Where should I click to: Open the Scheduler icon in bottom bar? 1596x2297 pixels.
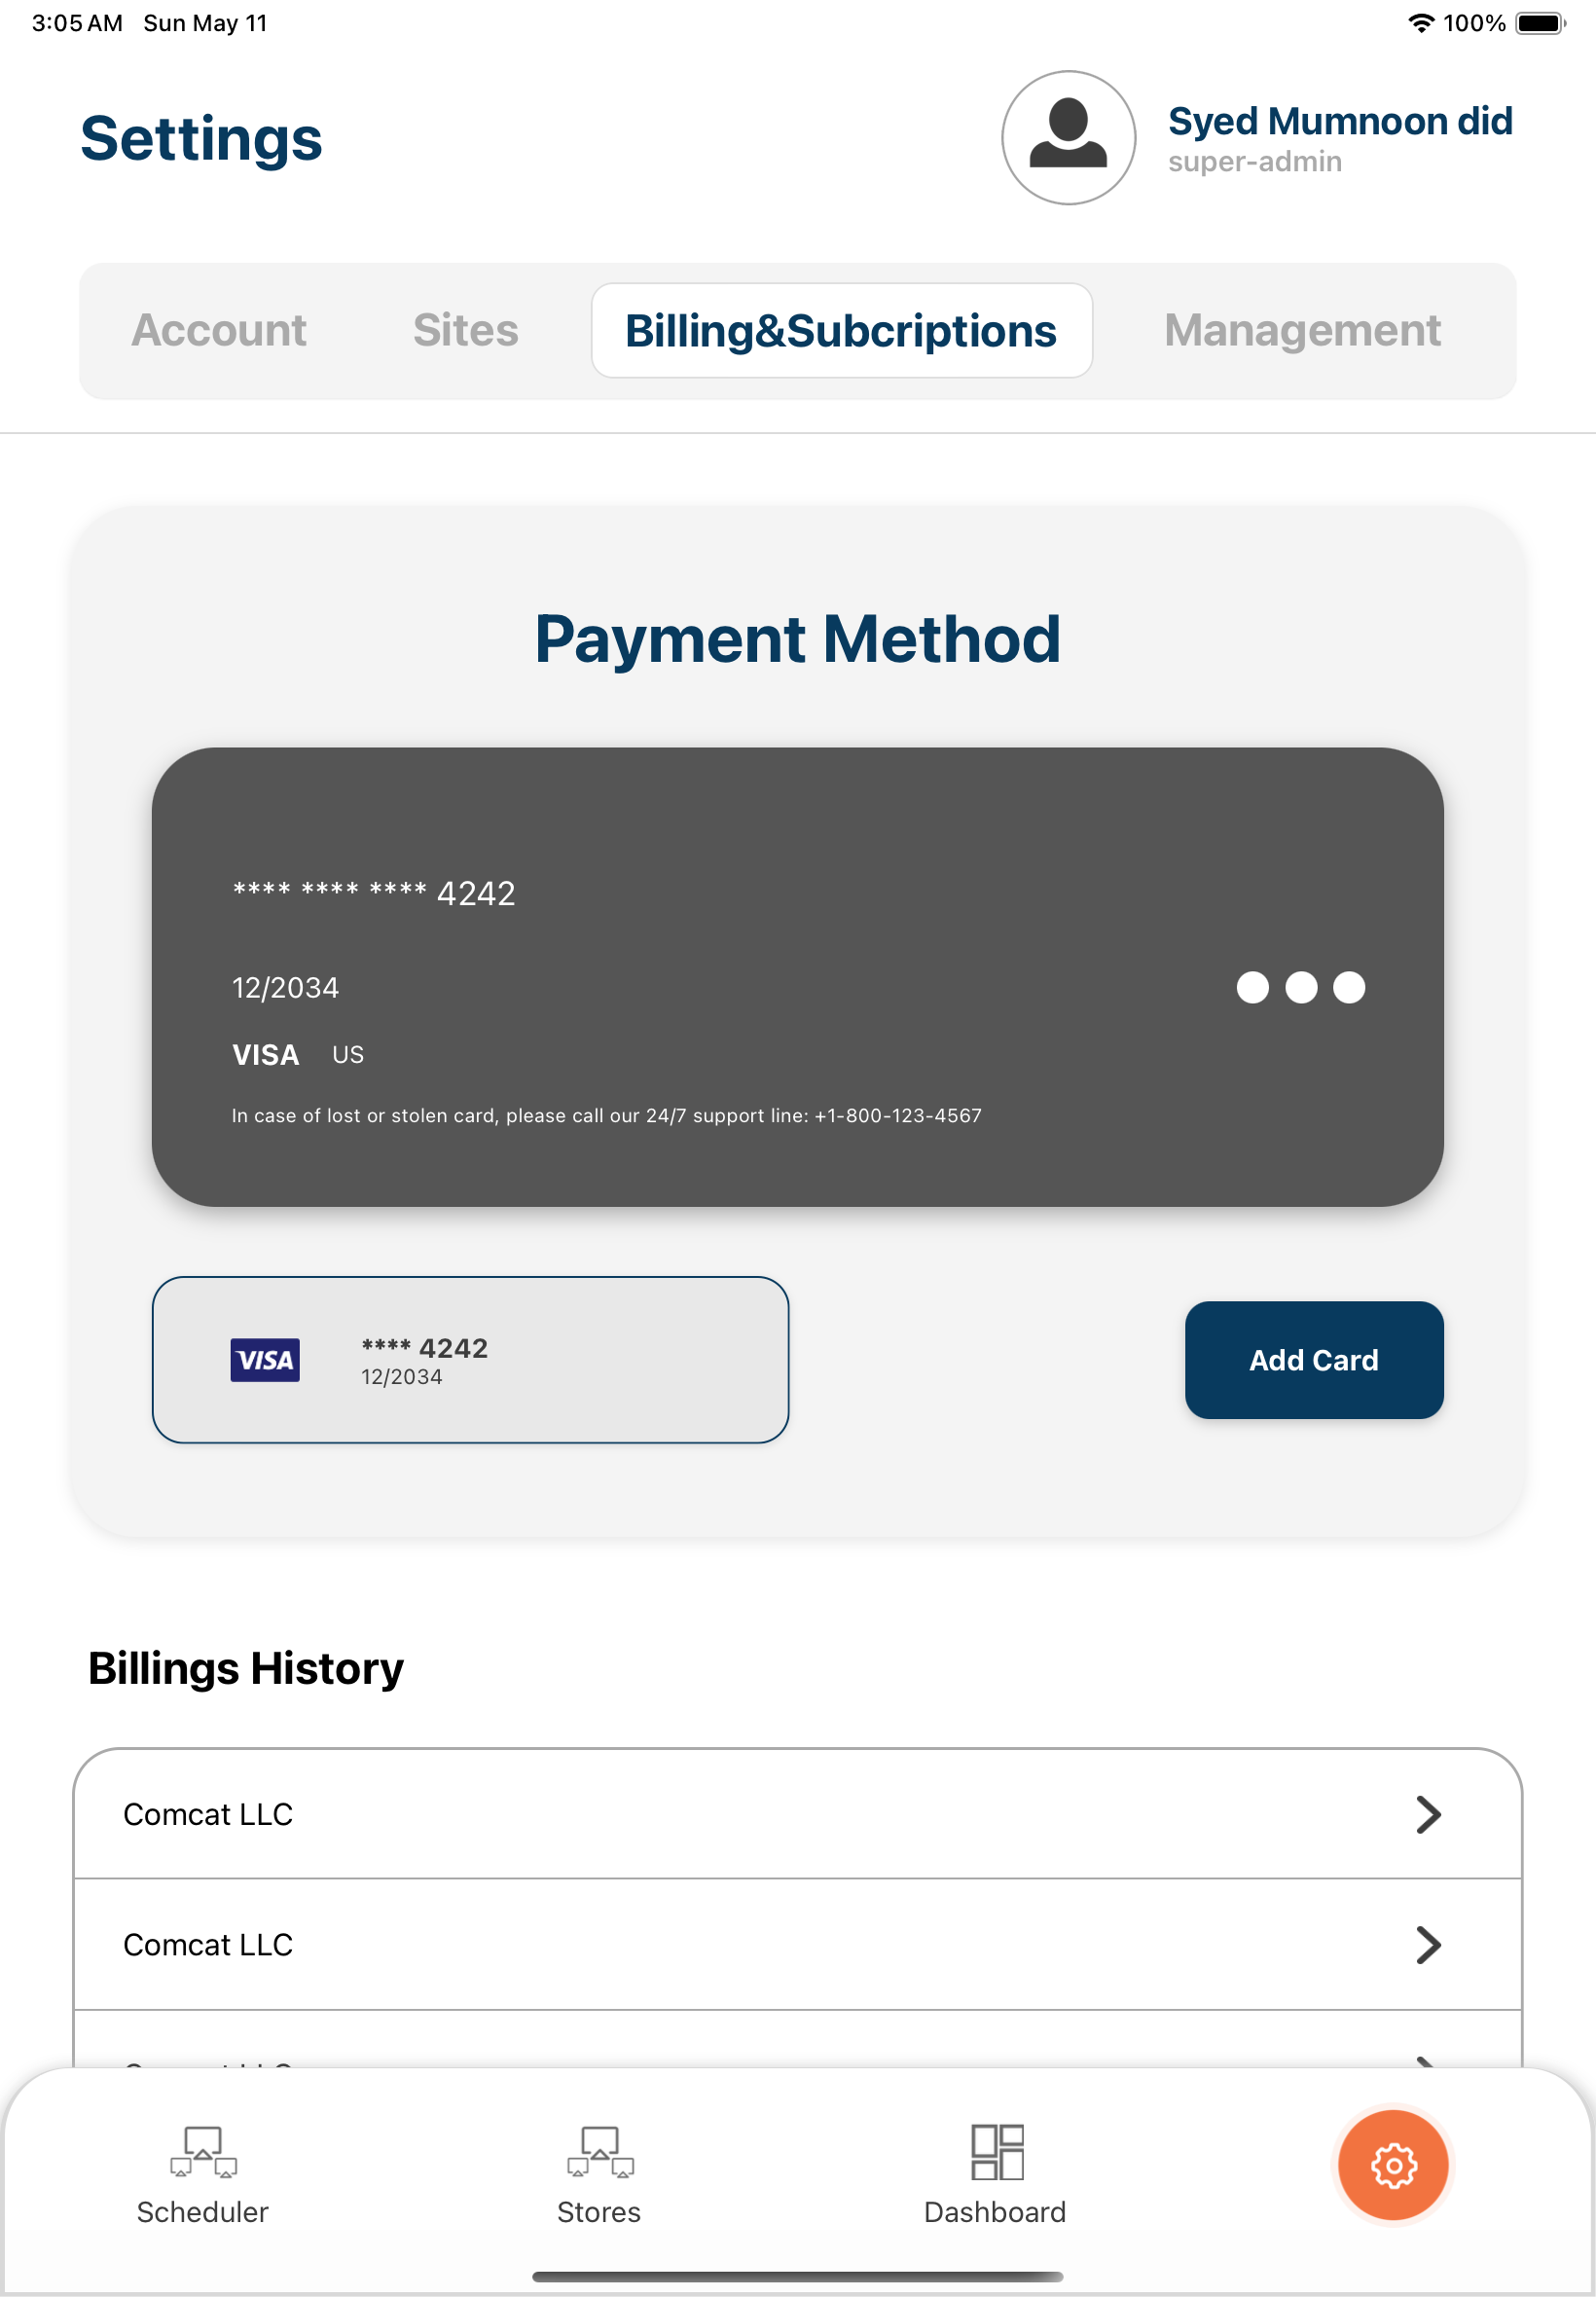tap(203, 2152)
